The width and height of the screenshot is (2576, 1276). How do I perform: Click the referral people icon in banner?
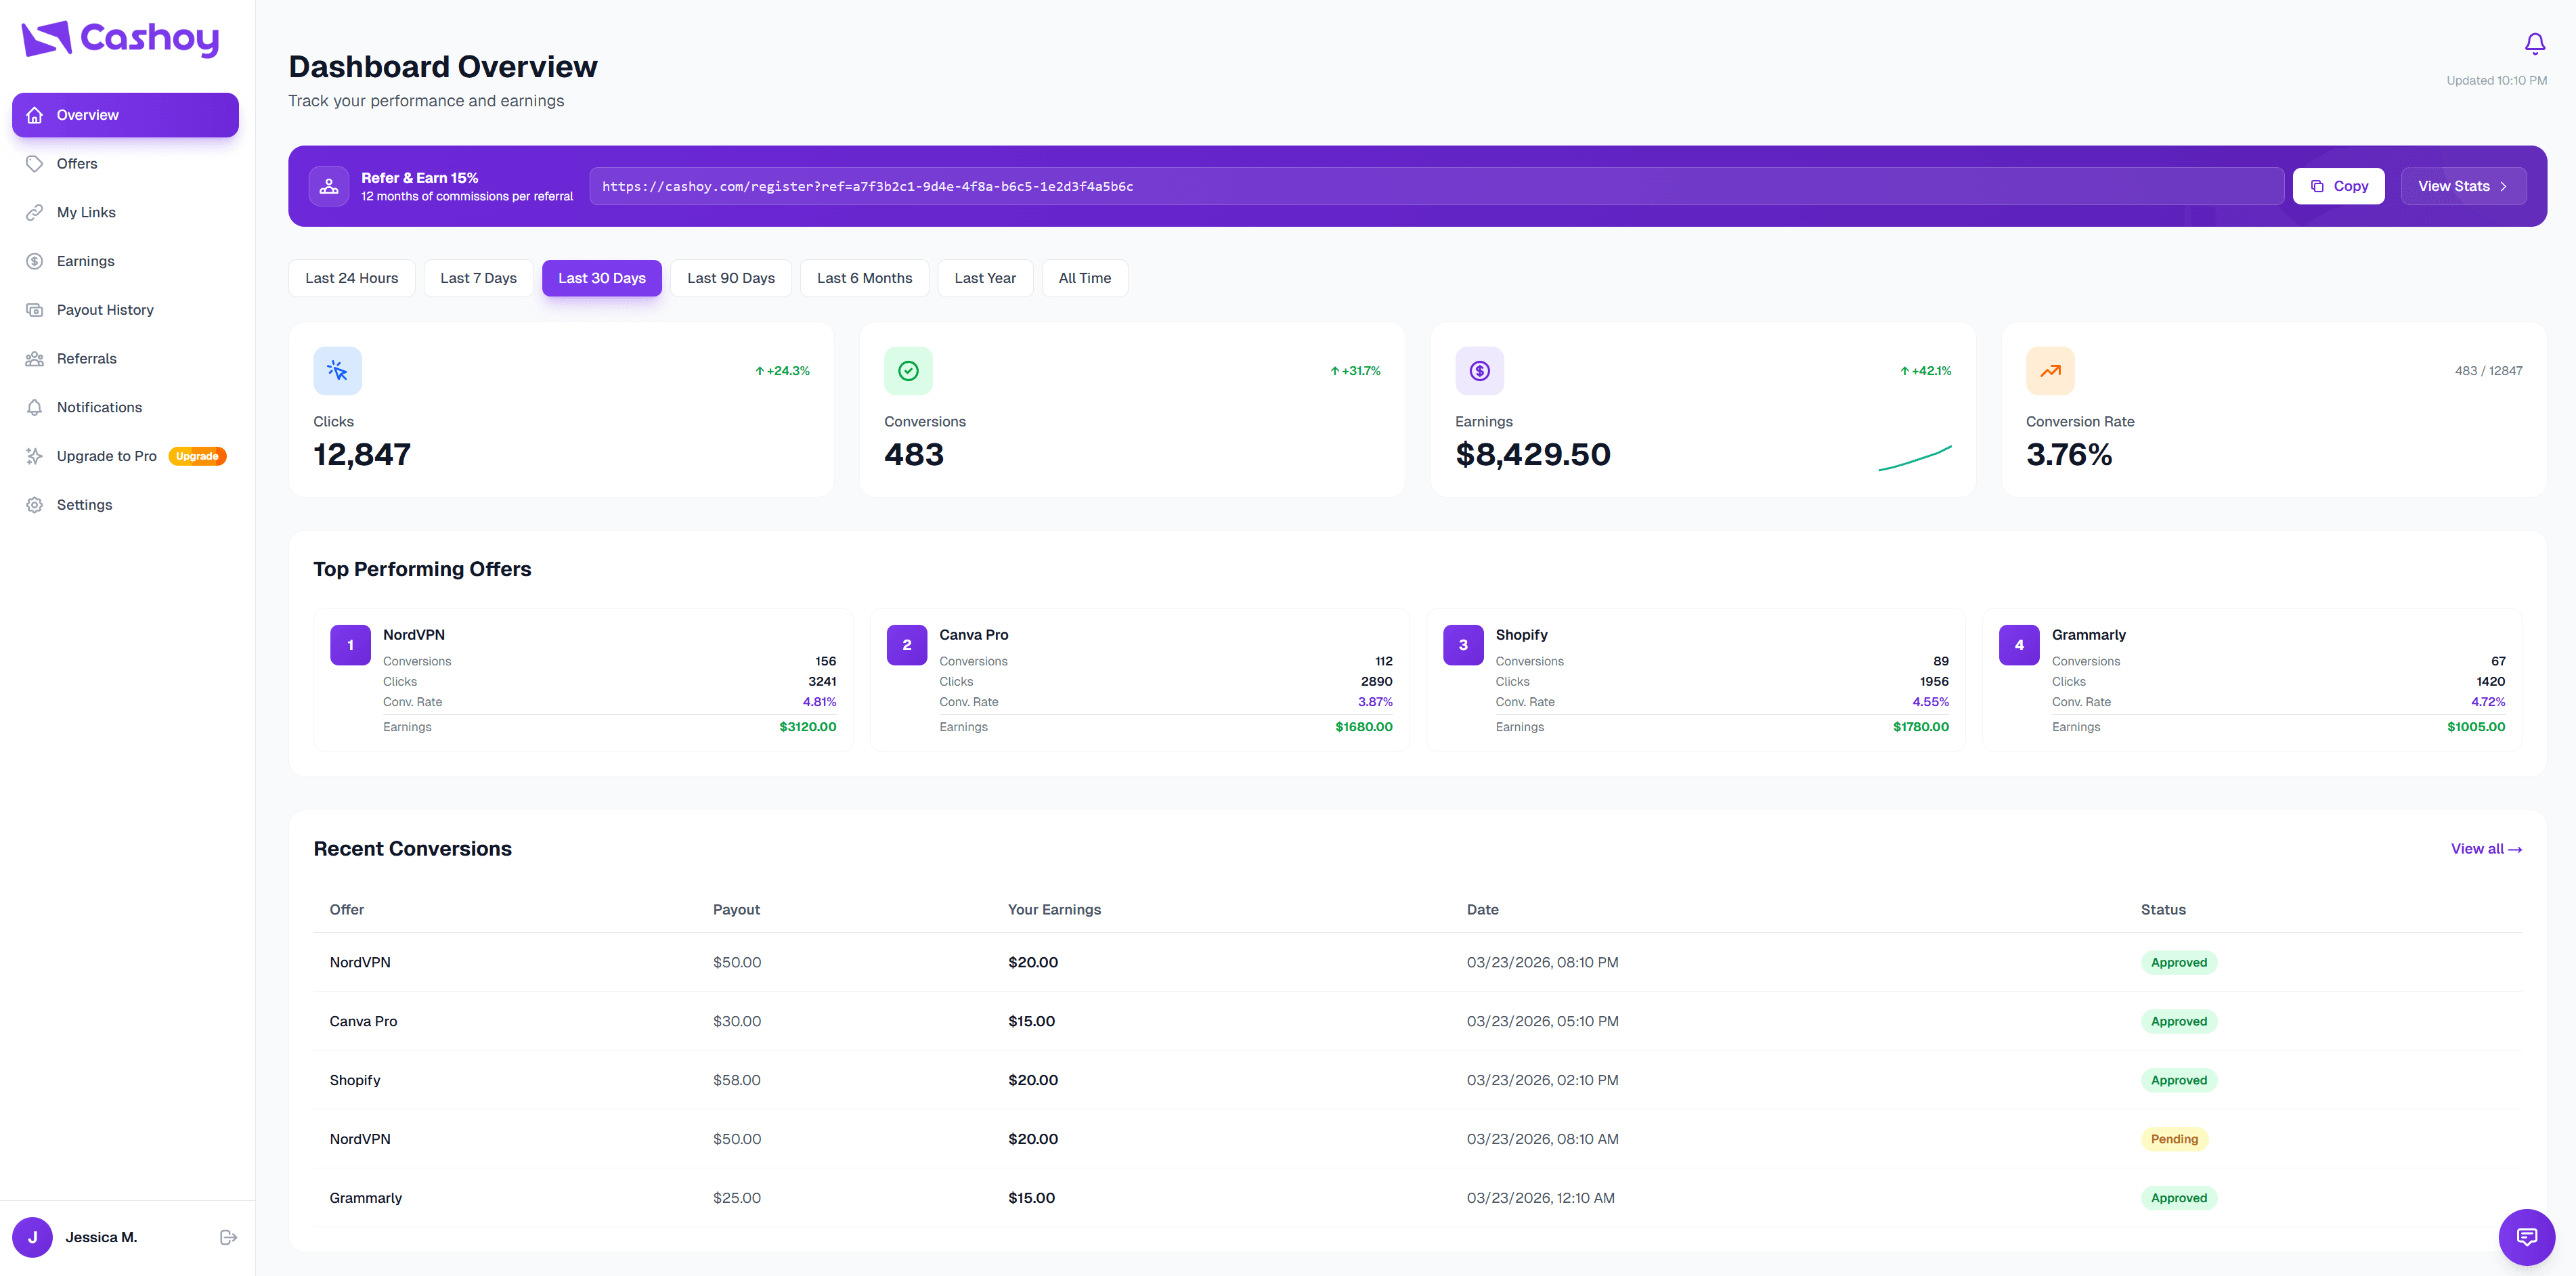click(329, 186)
